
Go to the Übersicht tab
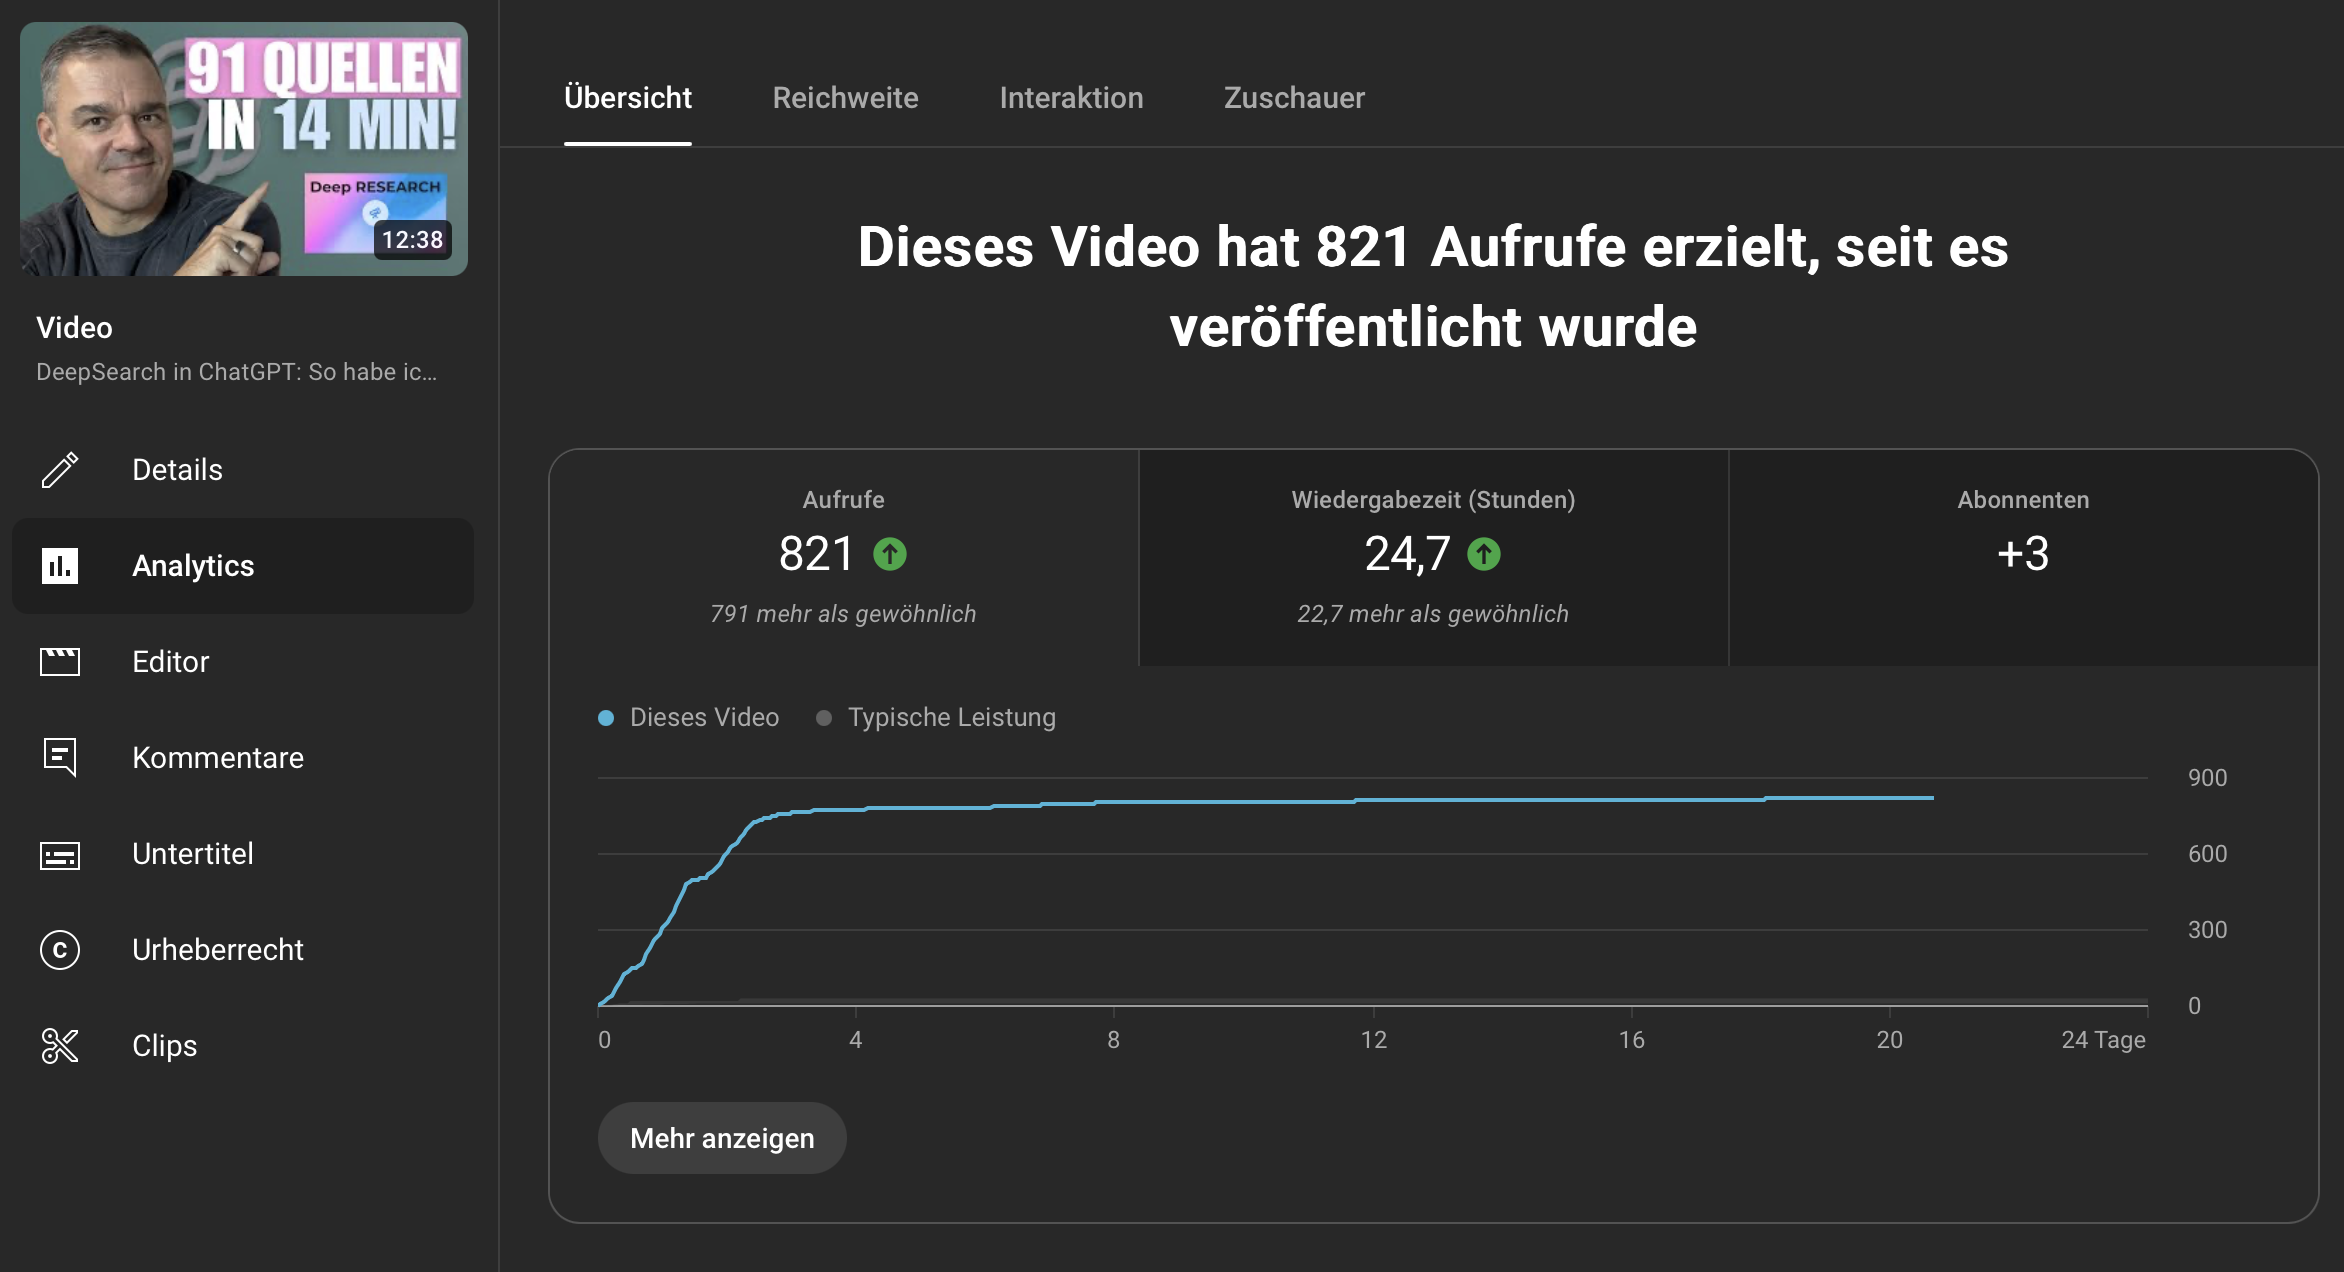tap(628, 98)
